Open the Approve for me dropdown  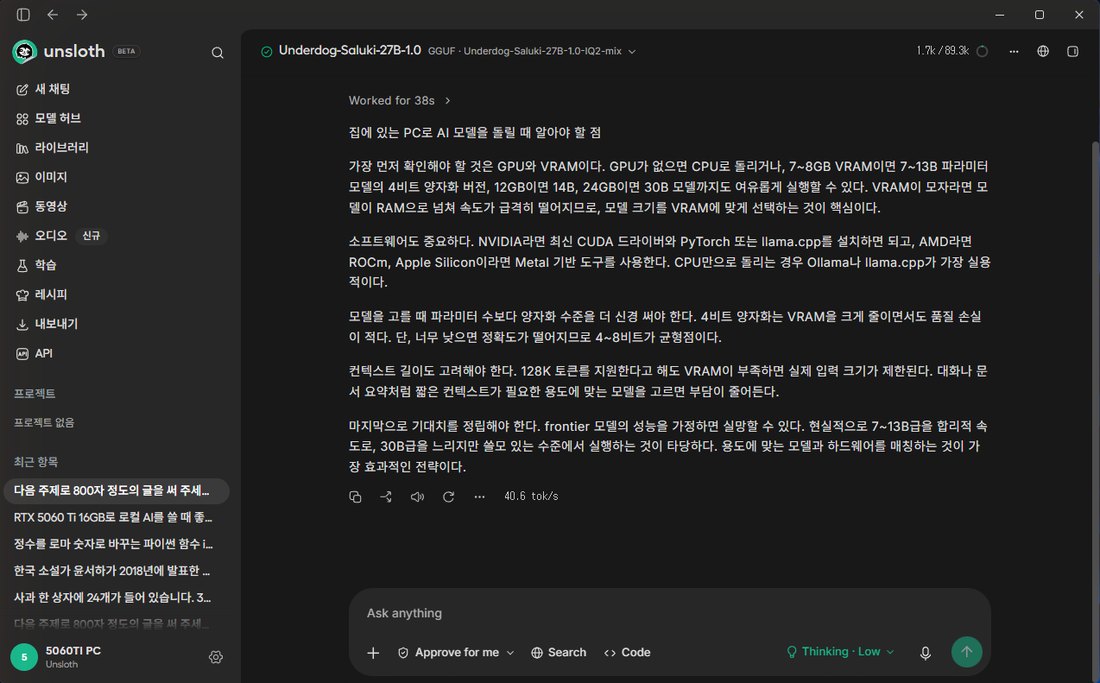456,653
